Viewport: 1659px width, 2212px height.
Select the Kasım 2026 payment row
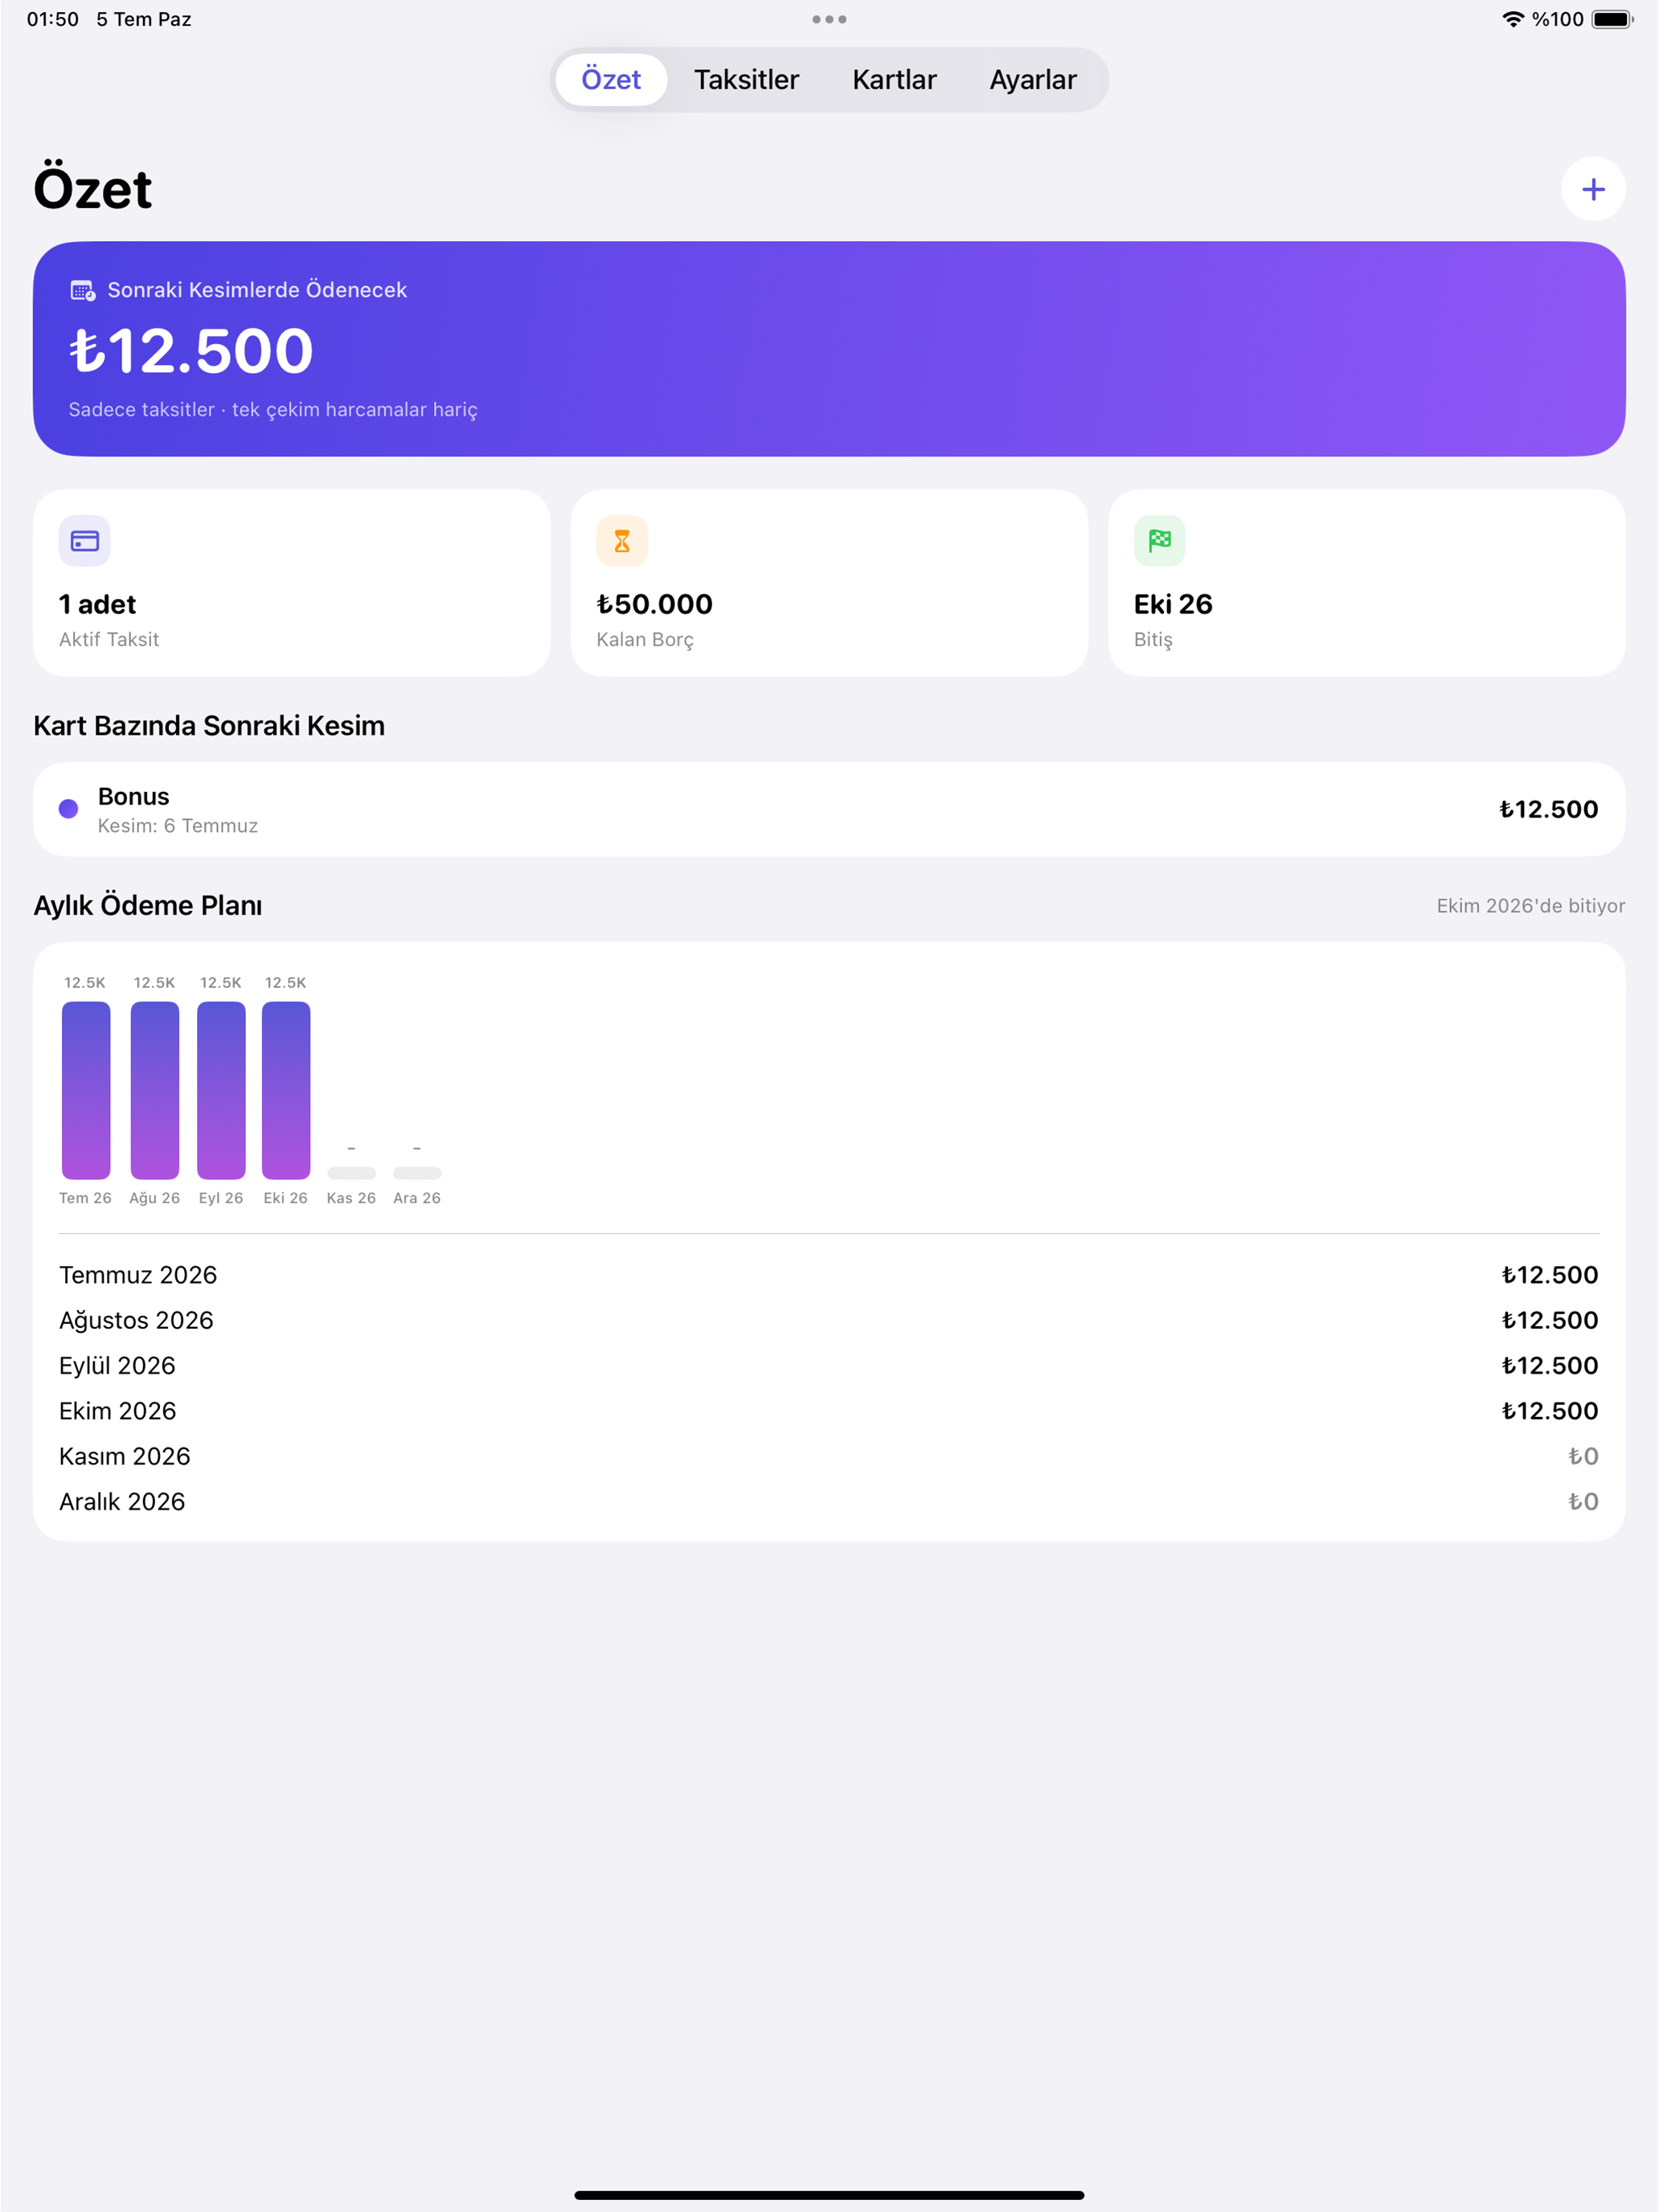(829, 1456)
